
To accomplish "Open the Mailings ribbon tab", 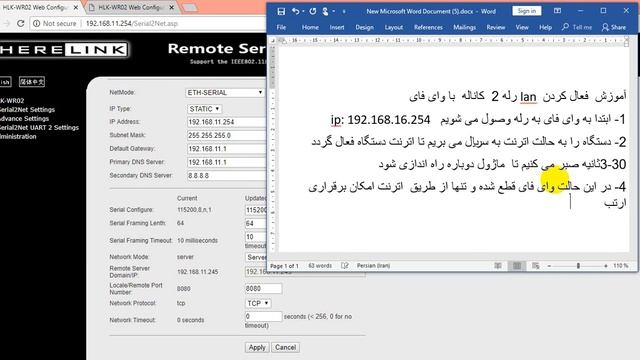I will point(464,27).
